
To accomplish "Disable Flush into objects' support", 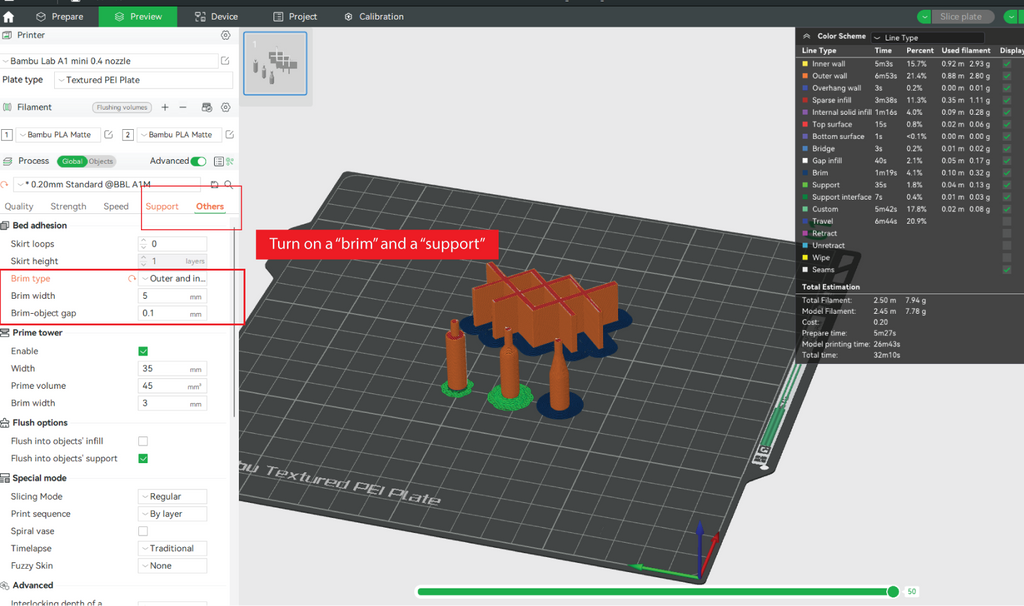I will coord(143,458).
